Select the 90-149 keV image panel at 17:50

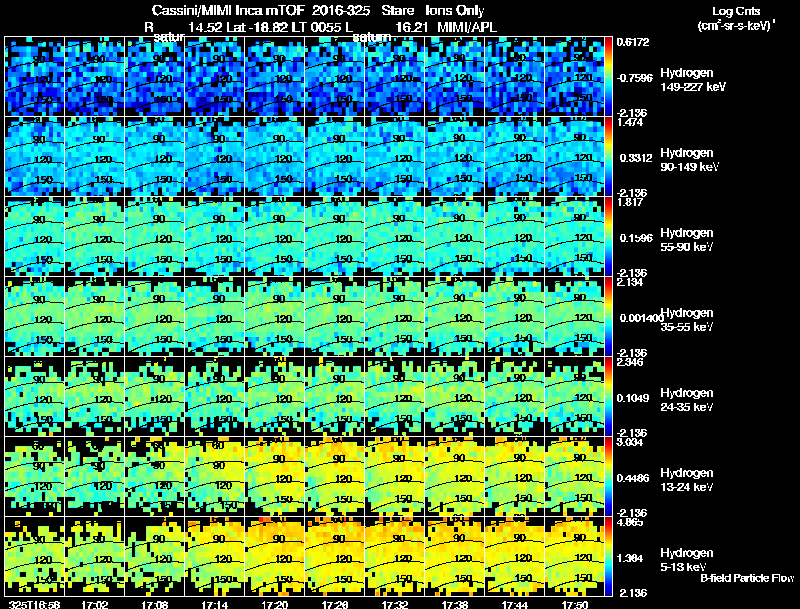(575, 156)
